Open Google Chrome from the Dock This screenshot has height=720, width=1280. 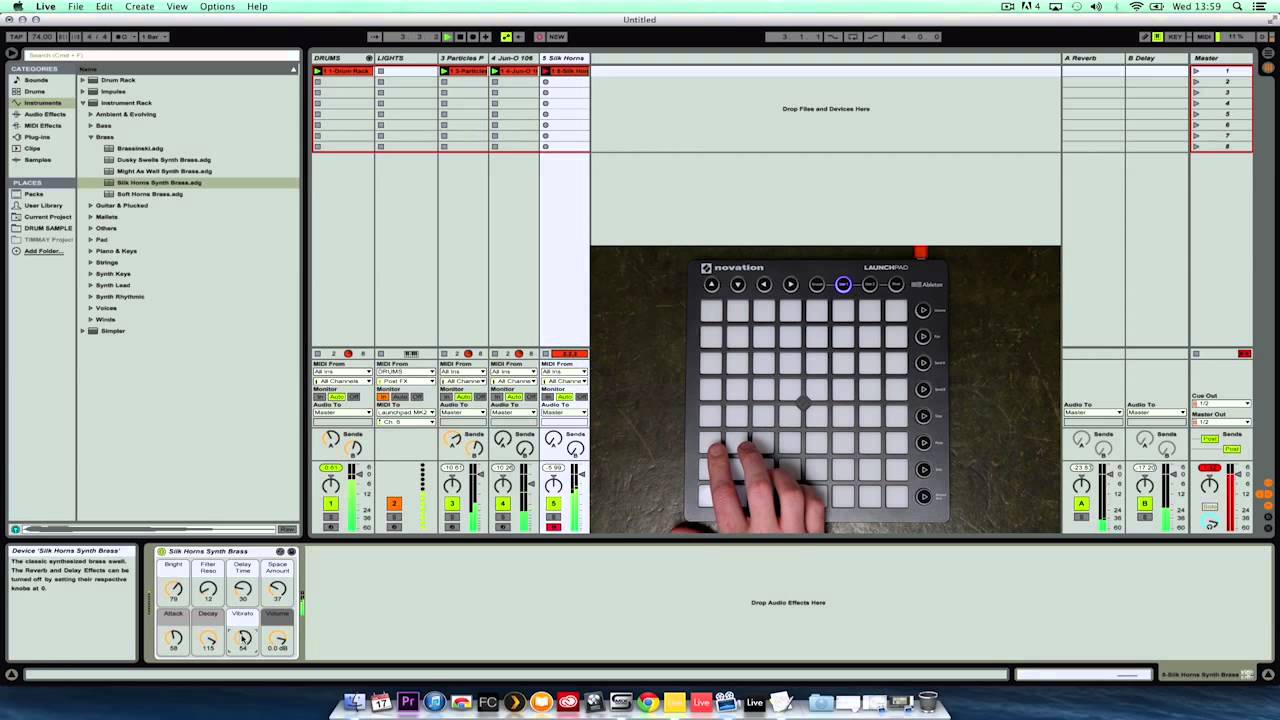click(648, 703)
